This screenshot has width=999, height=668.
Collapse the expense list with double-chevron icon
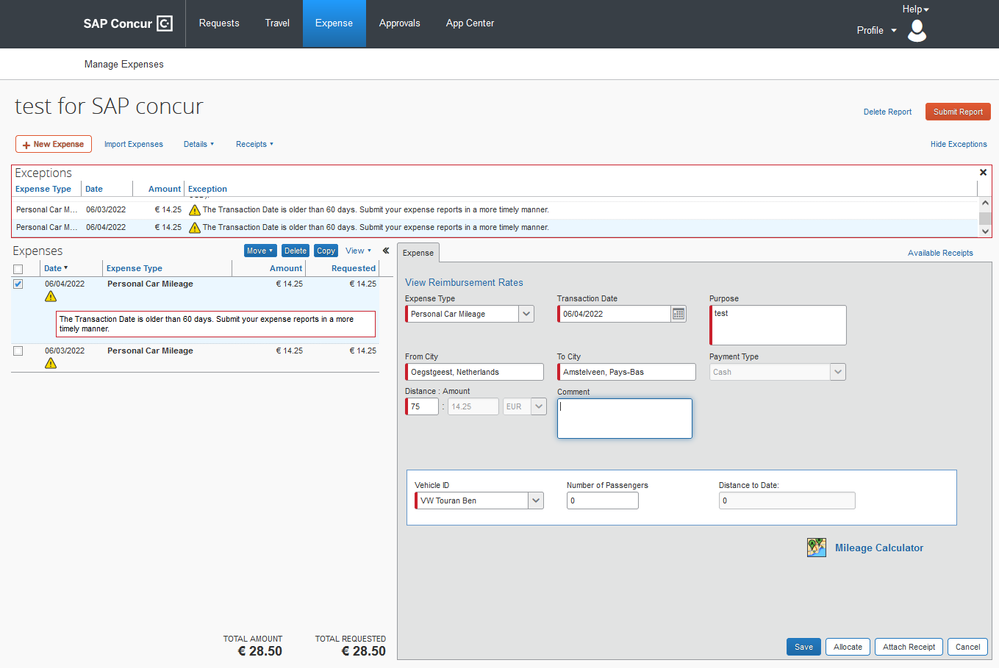tap(385, 250)
